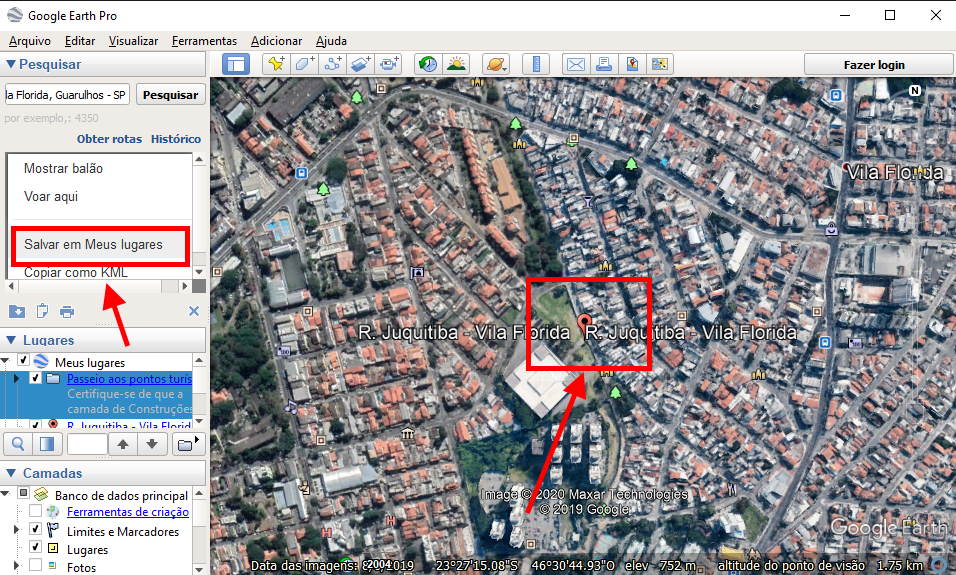Choose Voar aqui from context menu
This screenshot has height=575, width=956.
[51, 196]
